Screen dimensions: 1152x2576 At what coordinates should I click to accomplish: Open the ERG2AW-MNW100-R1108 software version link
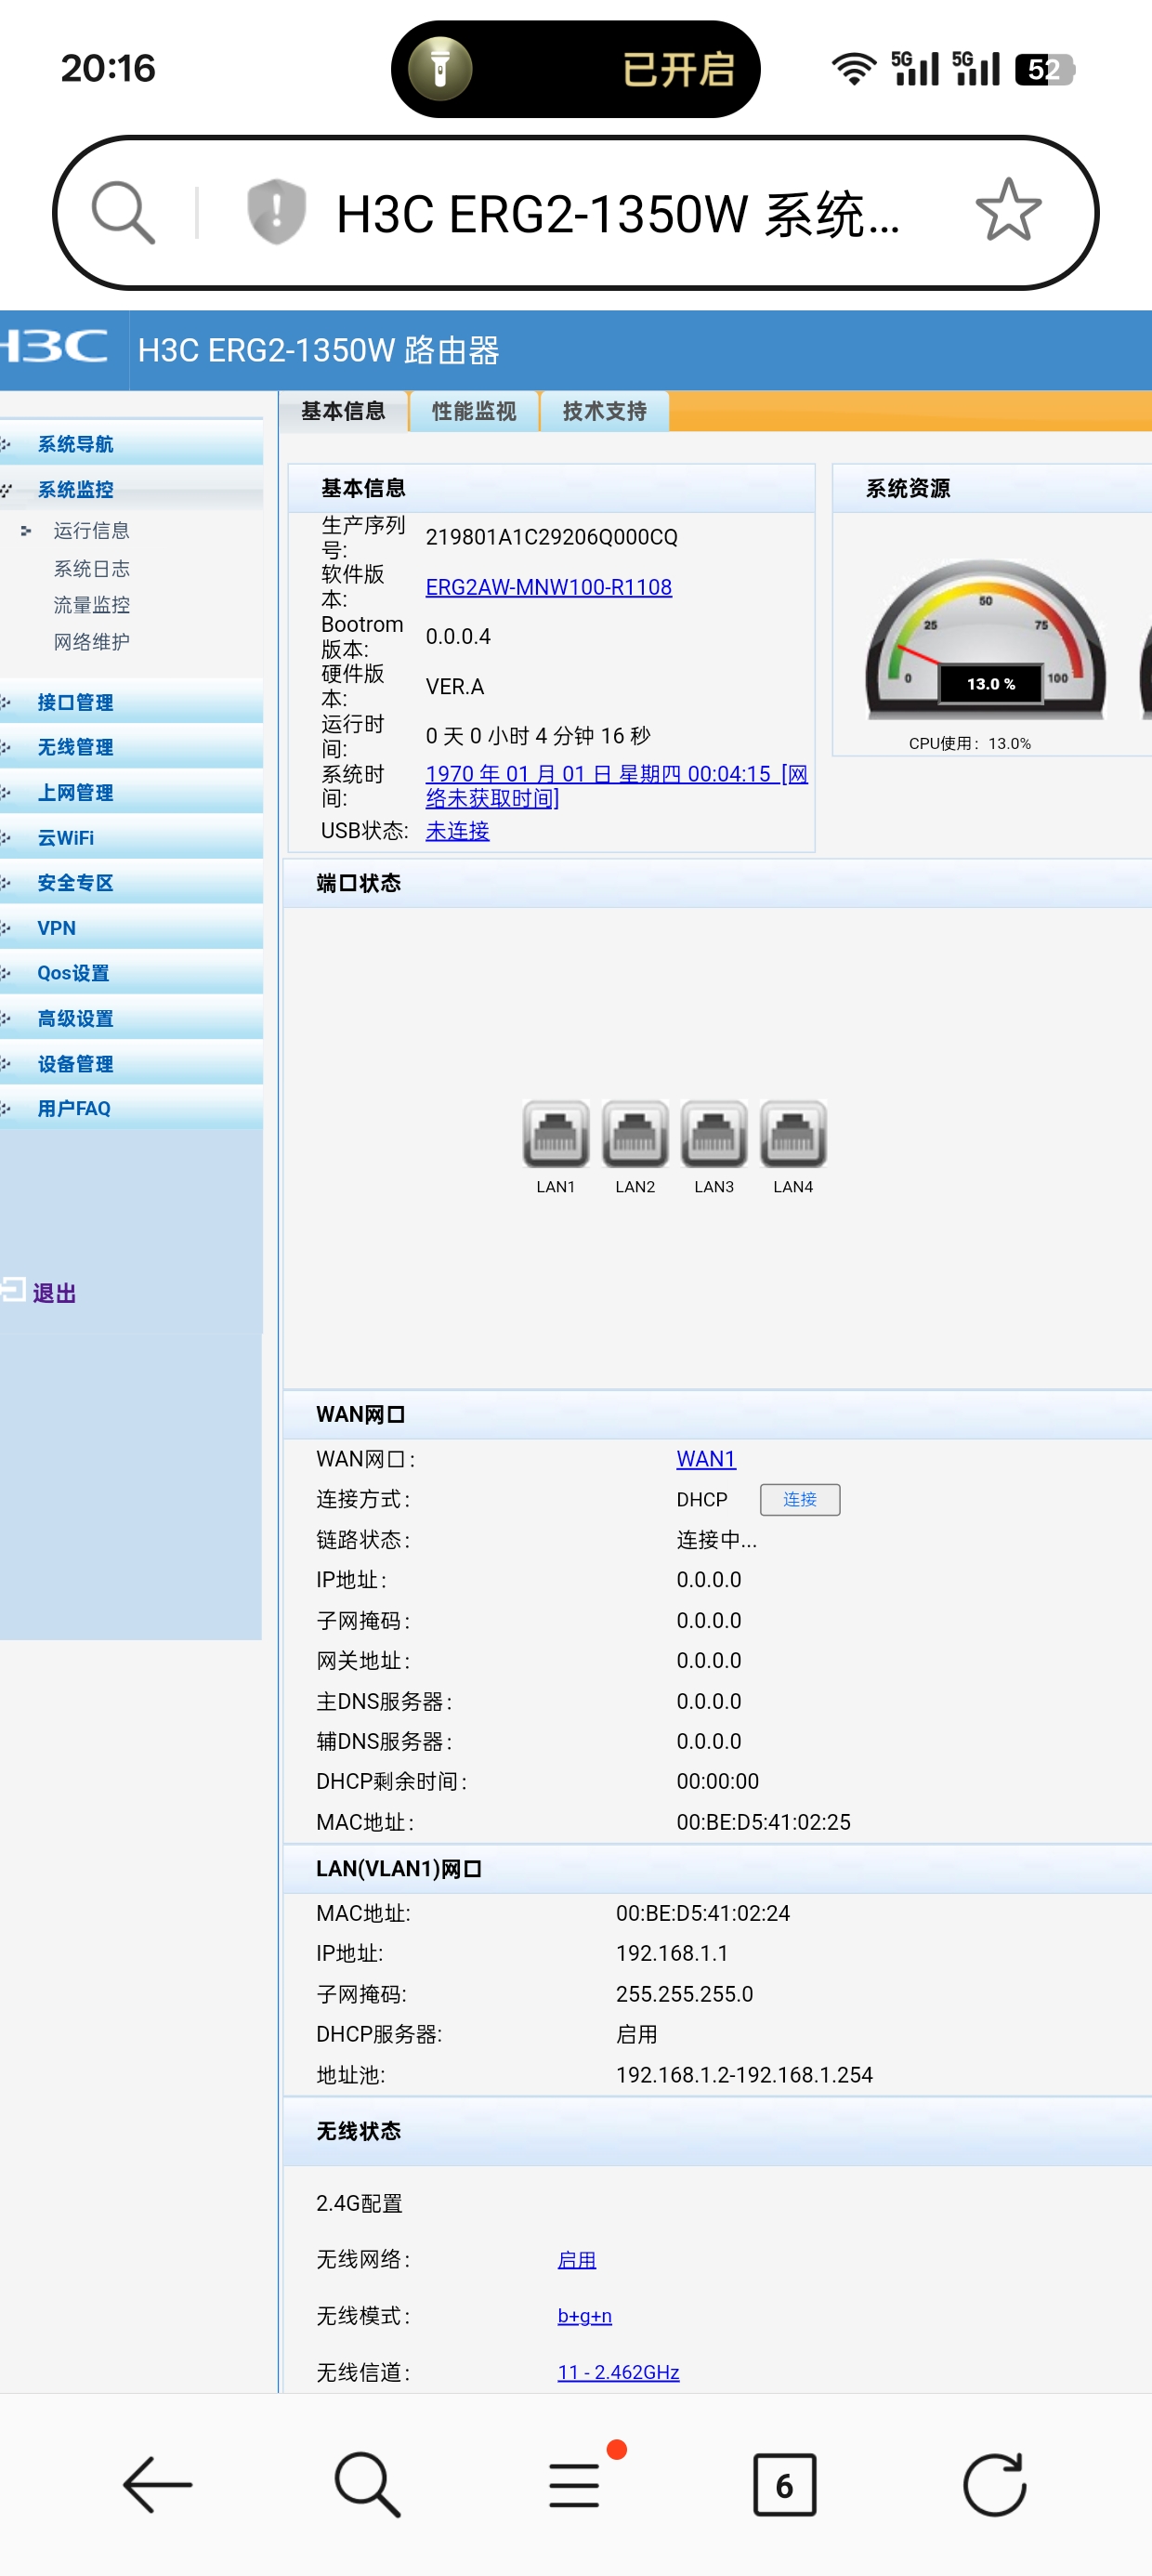(x=548, y=587)
